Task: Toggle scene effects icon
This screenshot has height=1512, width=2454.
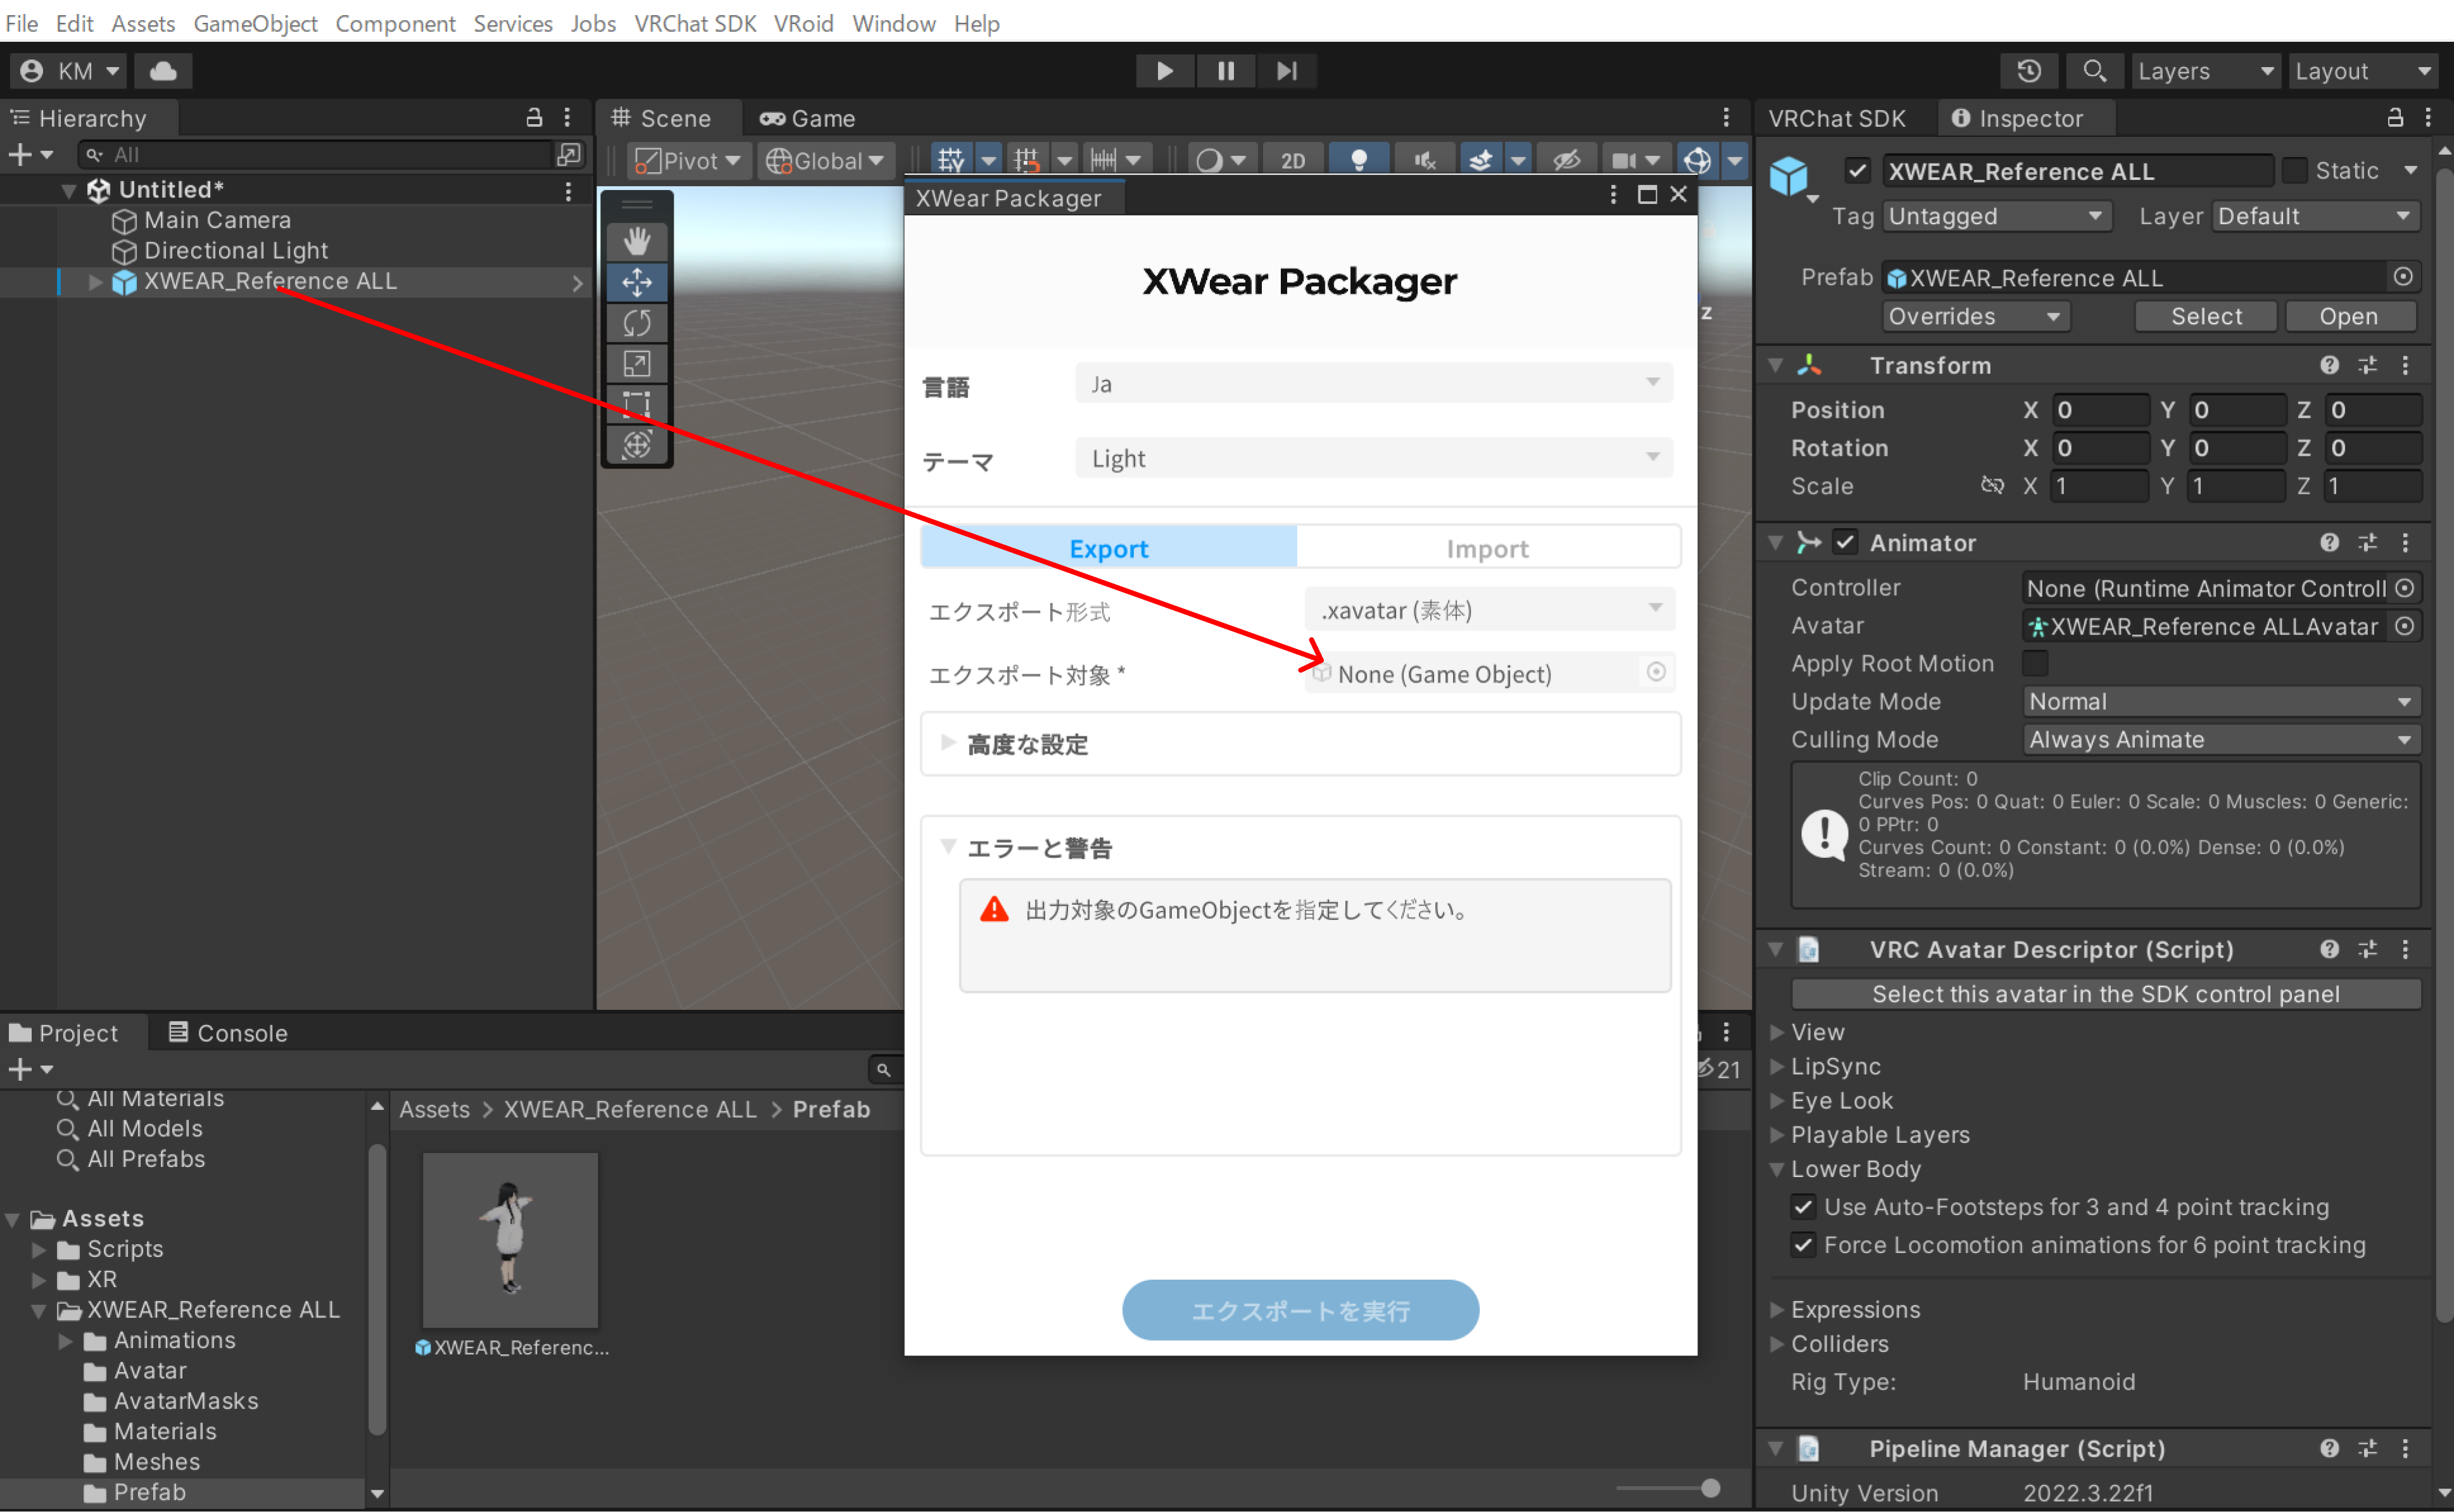Action: [x=1480, y=160]
